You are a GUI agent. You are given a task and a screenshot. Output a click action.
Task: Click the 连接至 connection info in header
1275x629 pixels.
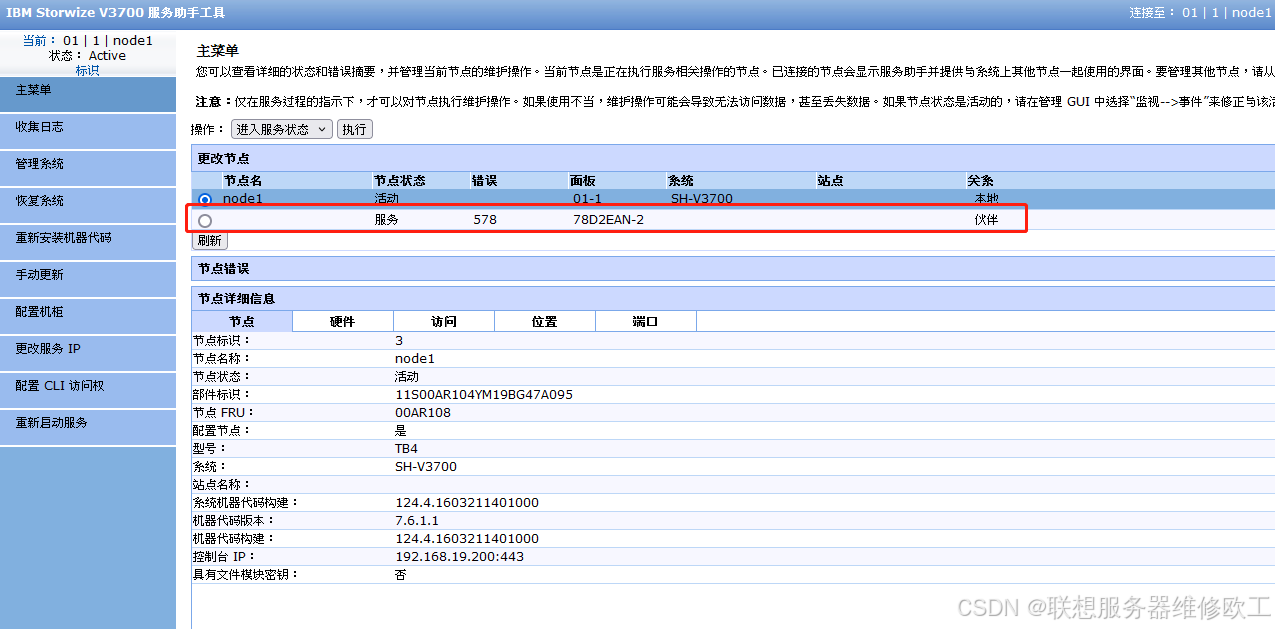[x=1200, y=13]
